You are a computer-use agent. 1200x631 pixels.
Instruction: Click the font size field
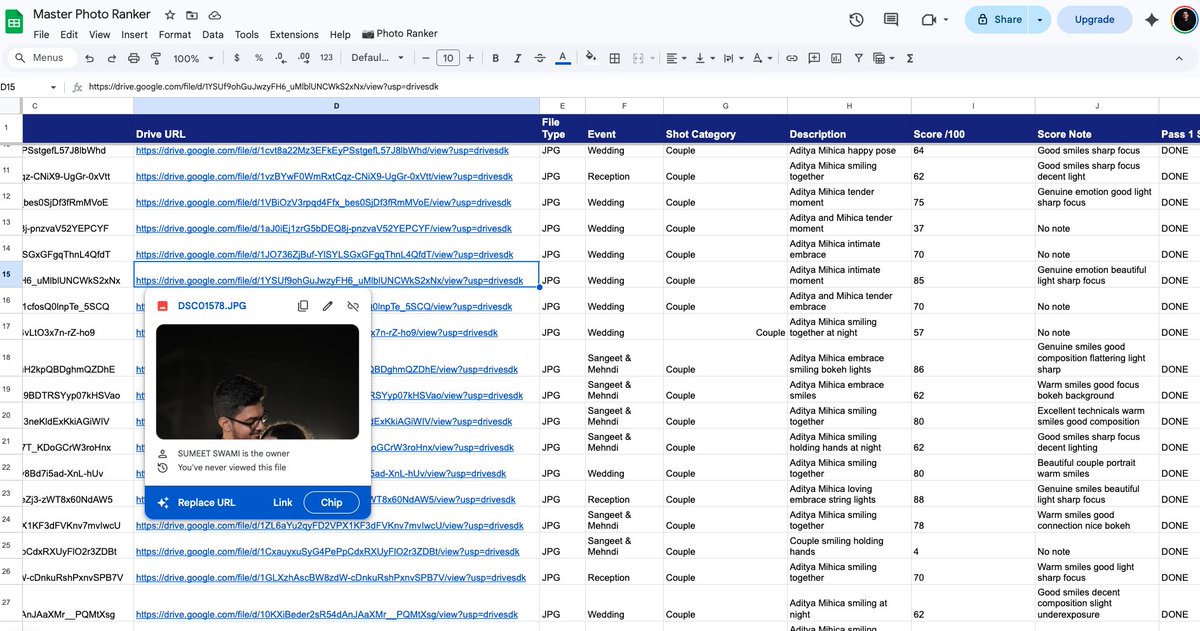coord(448,58)
